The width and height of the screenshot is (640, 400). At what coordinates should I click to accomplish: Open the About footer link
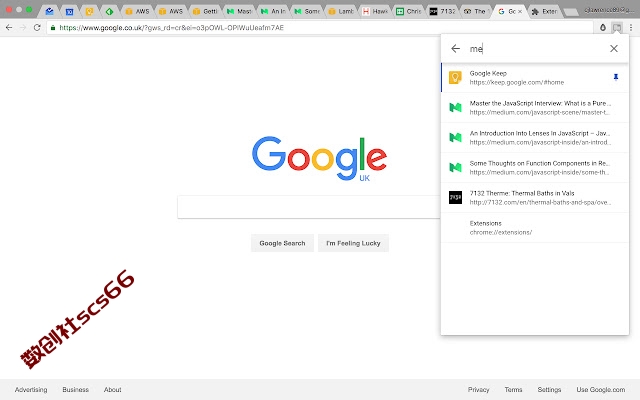click(x=112, y=389)
